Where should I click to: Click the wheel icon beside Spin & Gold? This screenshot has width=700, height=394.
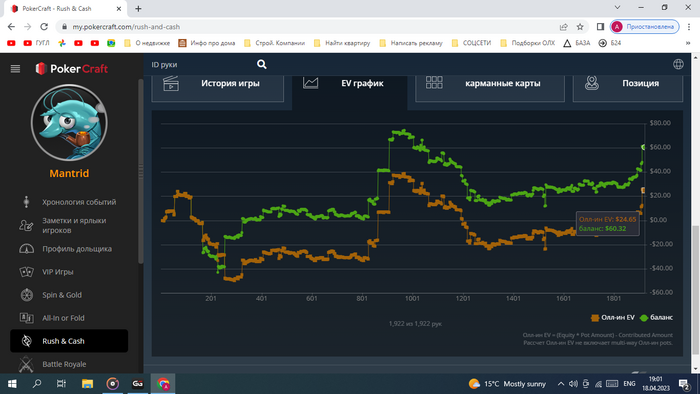27,295
